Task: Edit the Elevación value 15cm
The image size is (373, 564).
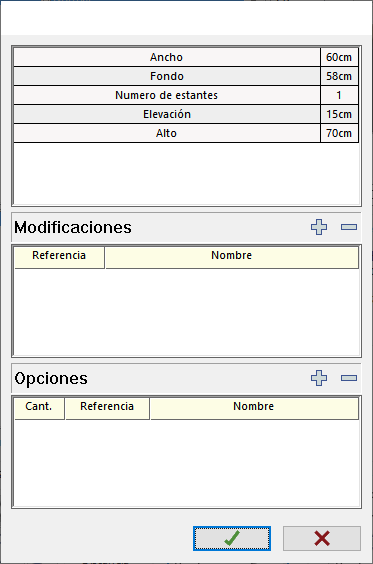Action: coord(339,114)
